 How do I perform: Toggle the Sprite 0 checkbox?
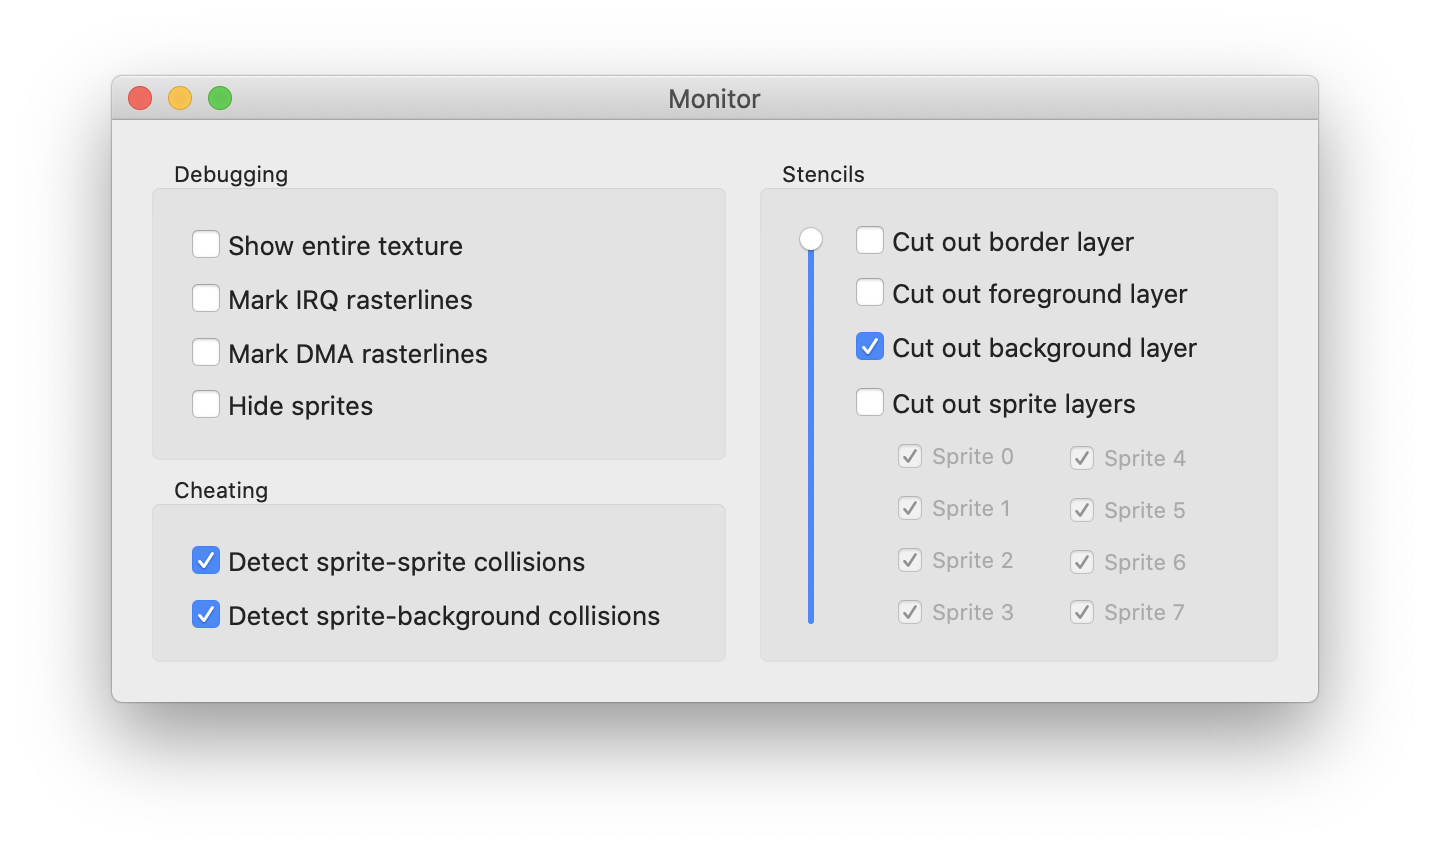[910, 456]
